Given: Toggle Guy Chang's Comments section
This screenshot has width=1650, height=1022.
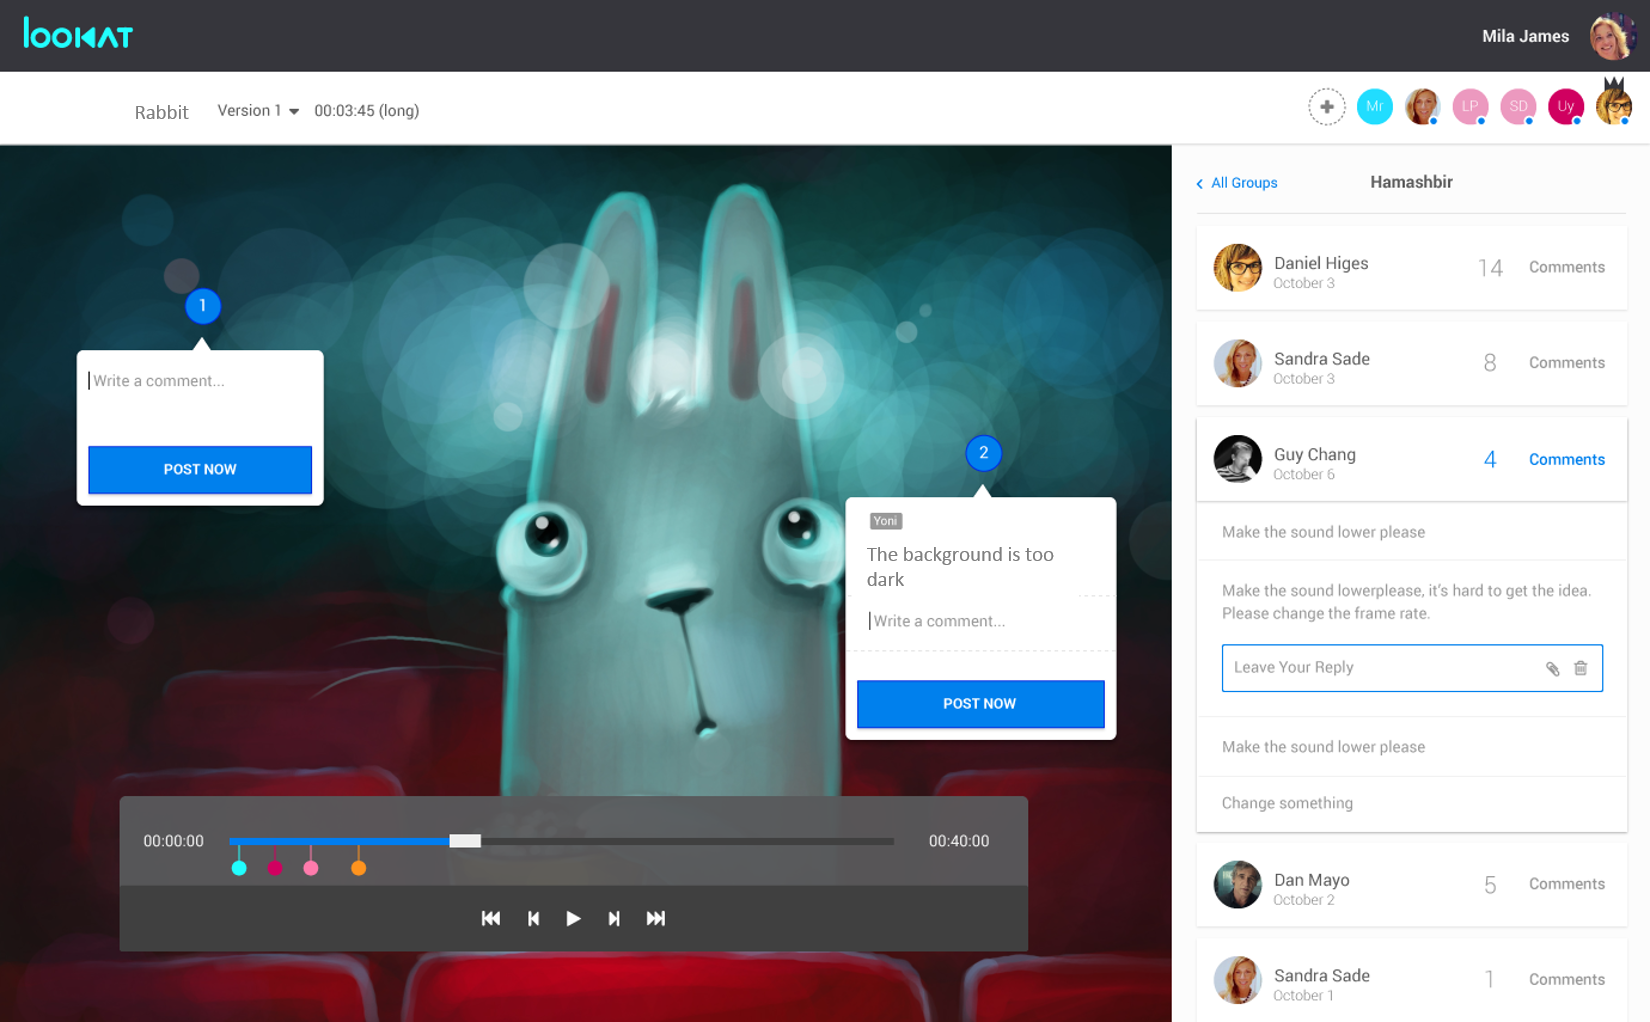Looking at the screenshot, I should click(1566, 460).
